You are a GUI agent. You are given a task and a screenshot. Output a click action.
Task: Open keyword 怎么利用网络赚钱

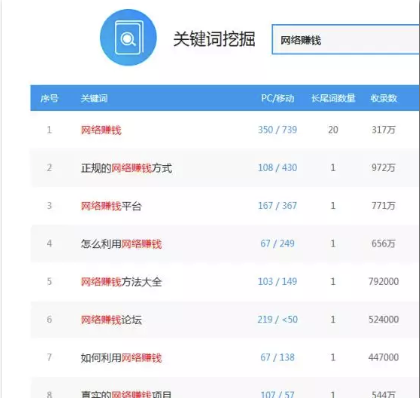121,244
